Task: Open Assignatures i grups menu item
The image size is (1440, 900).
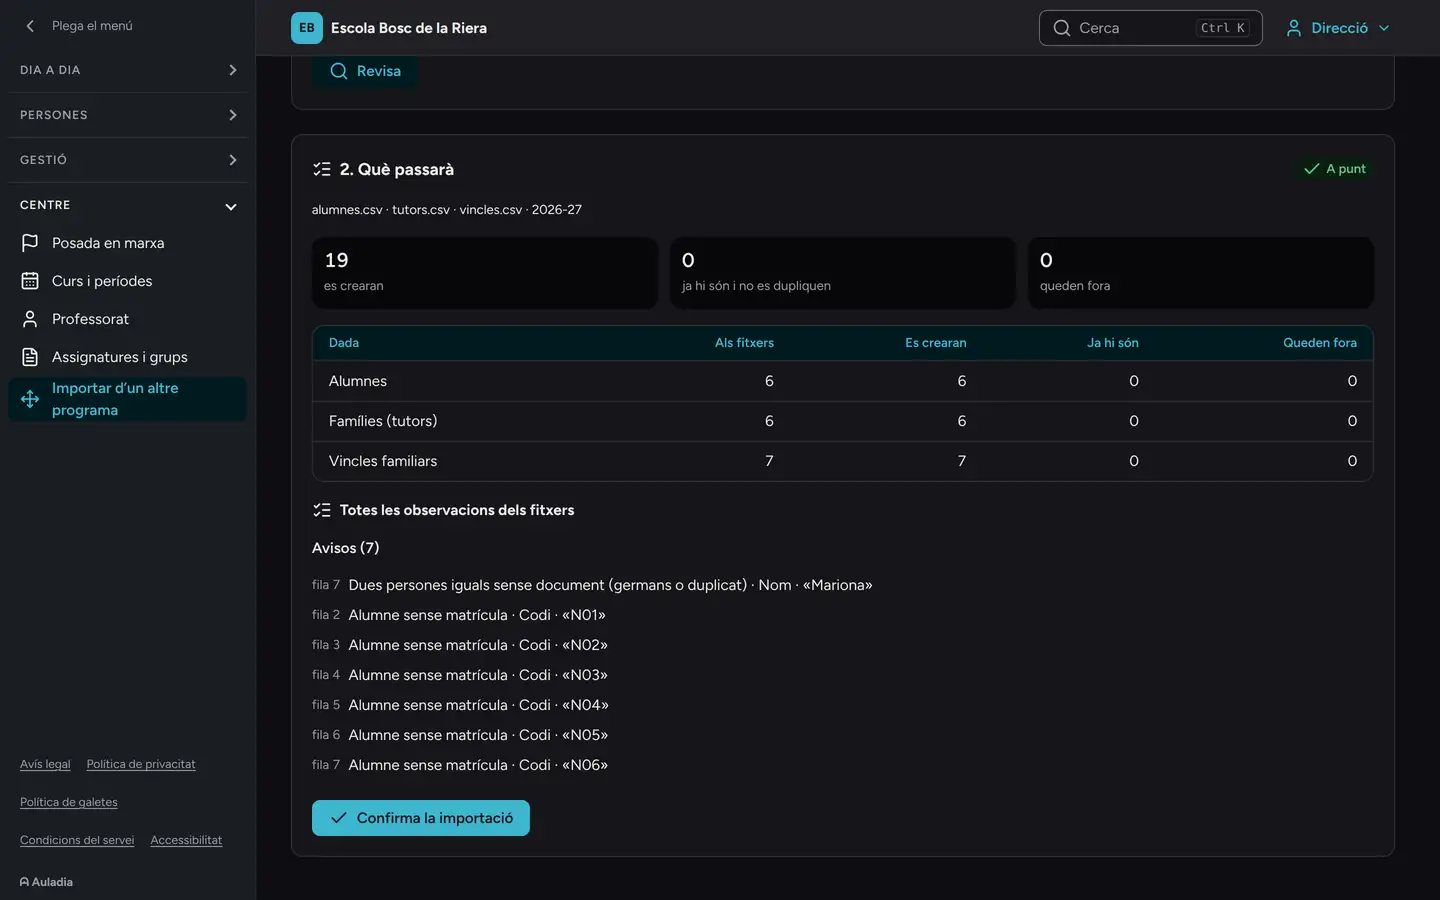Action: [128, 357]
